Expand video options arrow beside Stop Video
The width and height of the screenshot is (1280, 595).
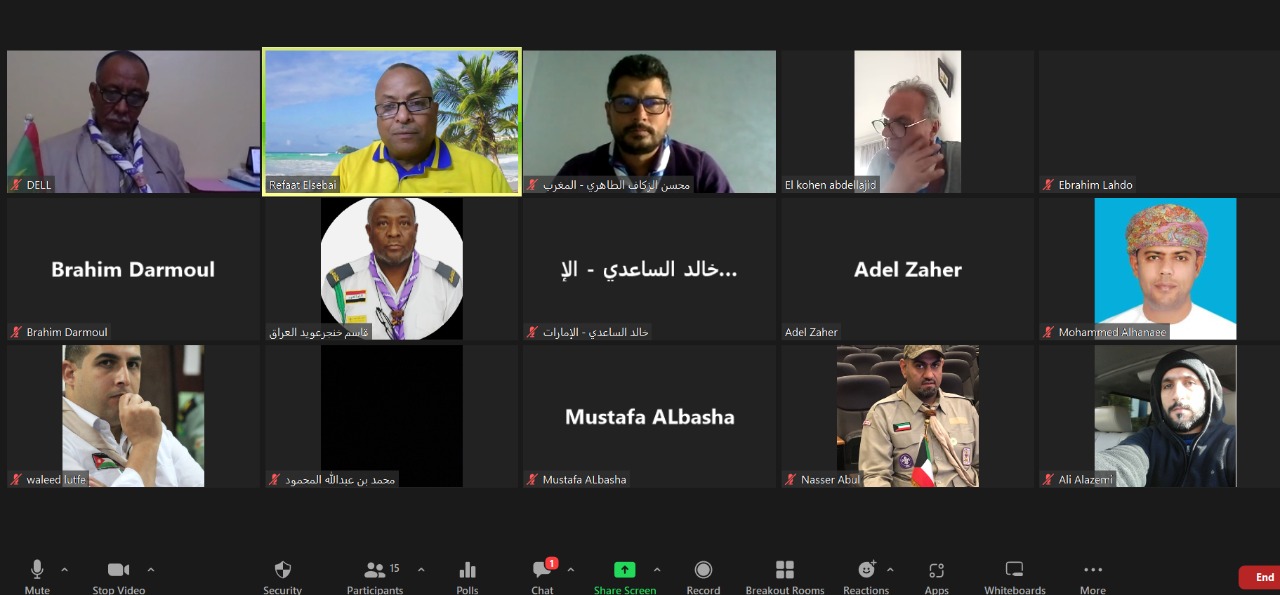(x=151, y=570)
